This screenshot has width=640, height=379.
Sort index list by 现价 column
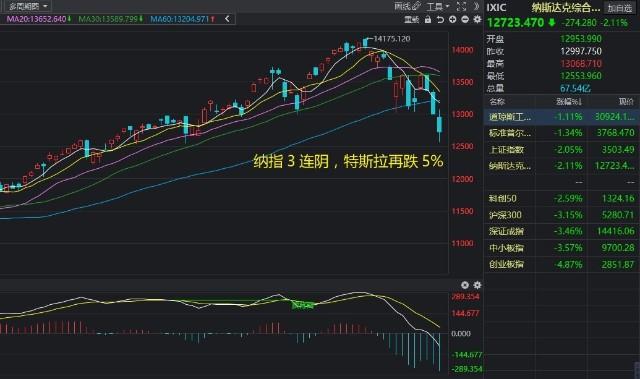pos(626,102)
